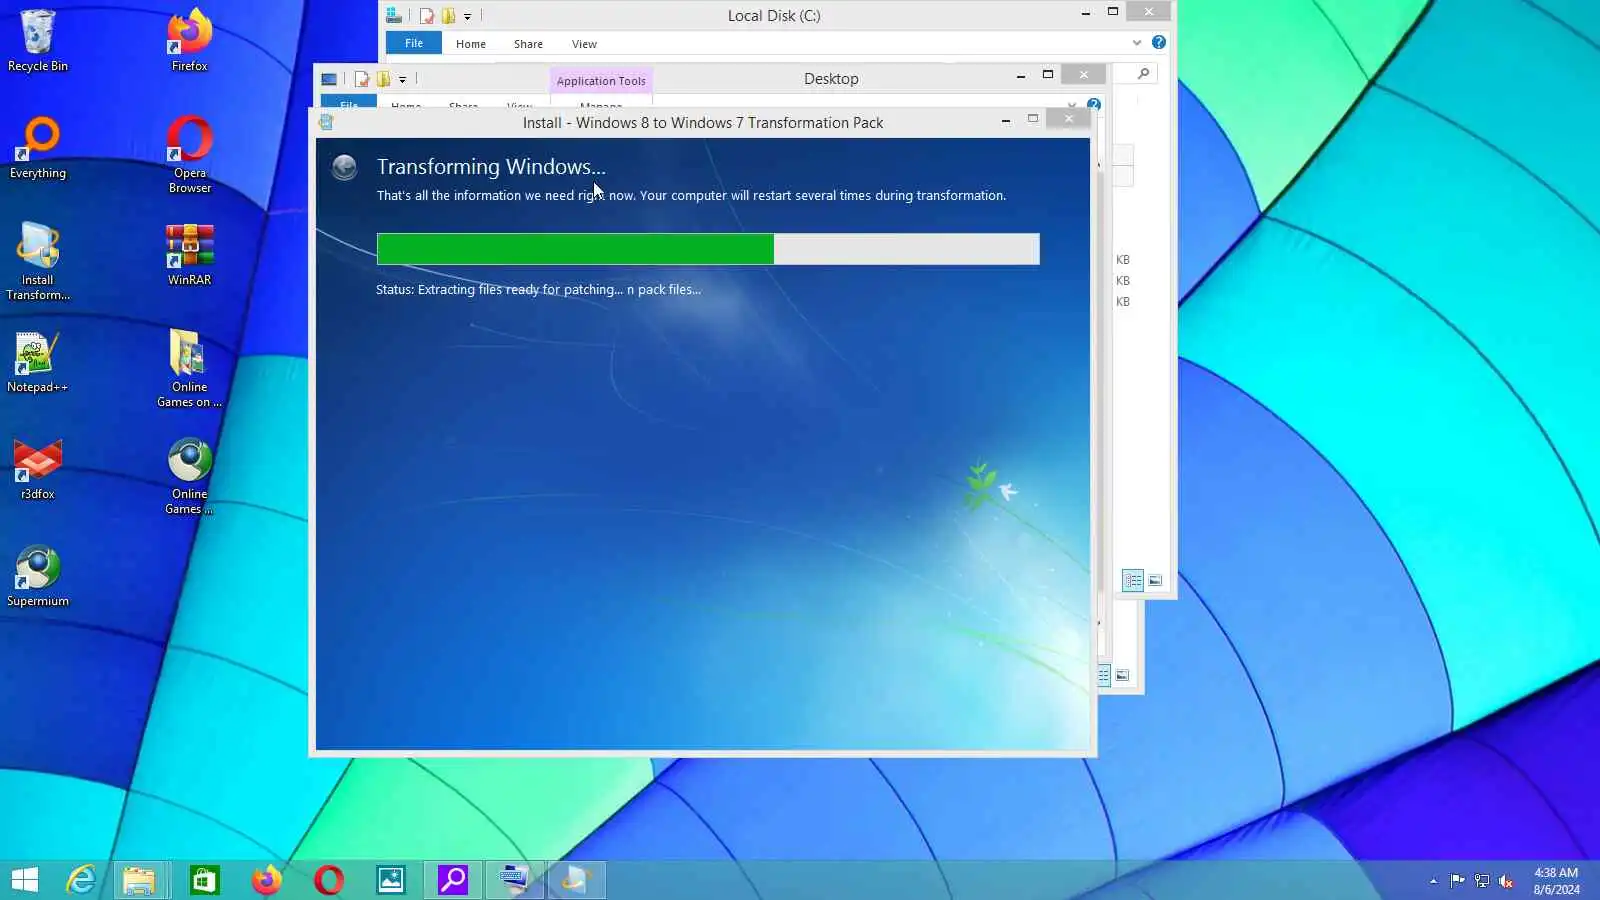Select the Application Tools tab in the Desktop window
The width and height of the screenshot is (1600, 900).
(x=601, y=81)
